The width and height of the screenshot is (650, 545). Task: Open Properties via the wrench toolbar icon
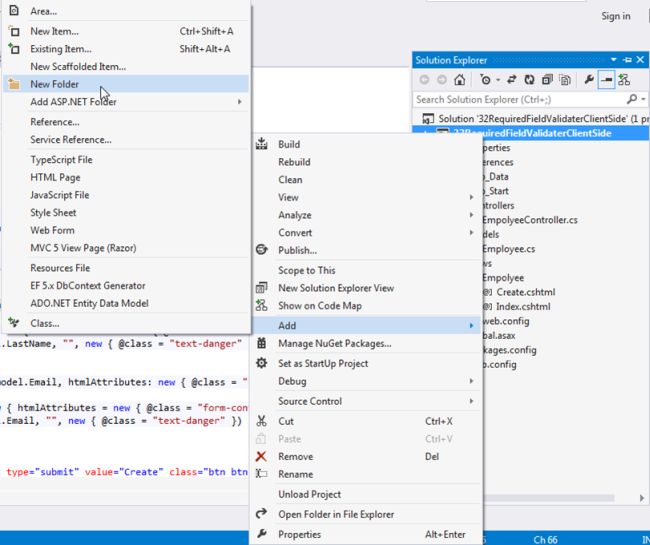tap(589, 80)
